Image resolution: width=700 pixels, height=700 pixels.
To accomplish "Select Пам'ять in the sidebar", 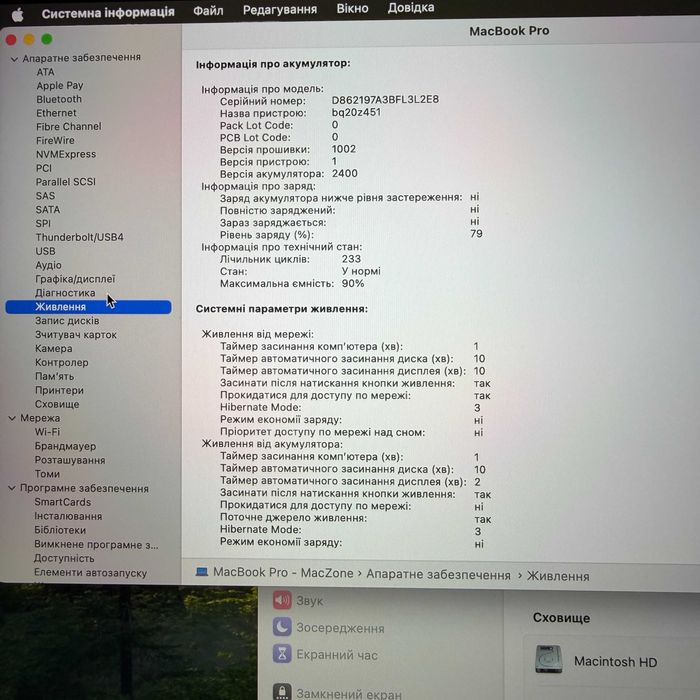I will [54, 376].
